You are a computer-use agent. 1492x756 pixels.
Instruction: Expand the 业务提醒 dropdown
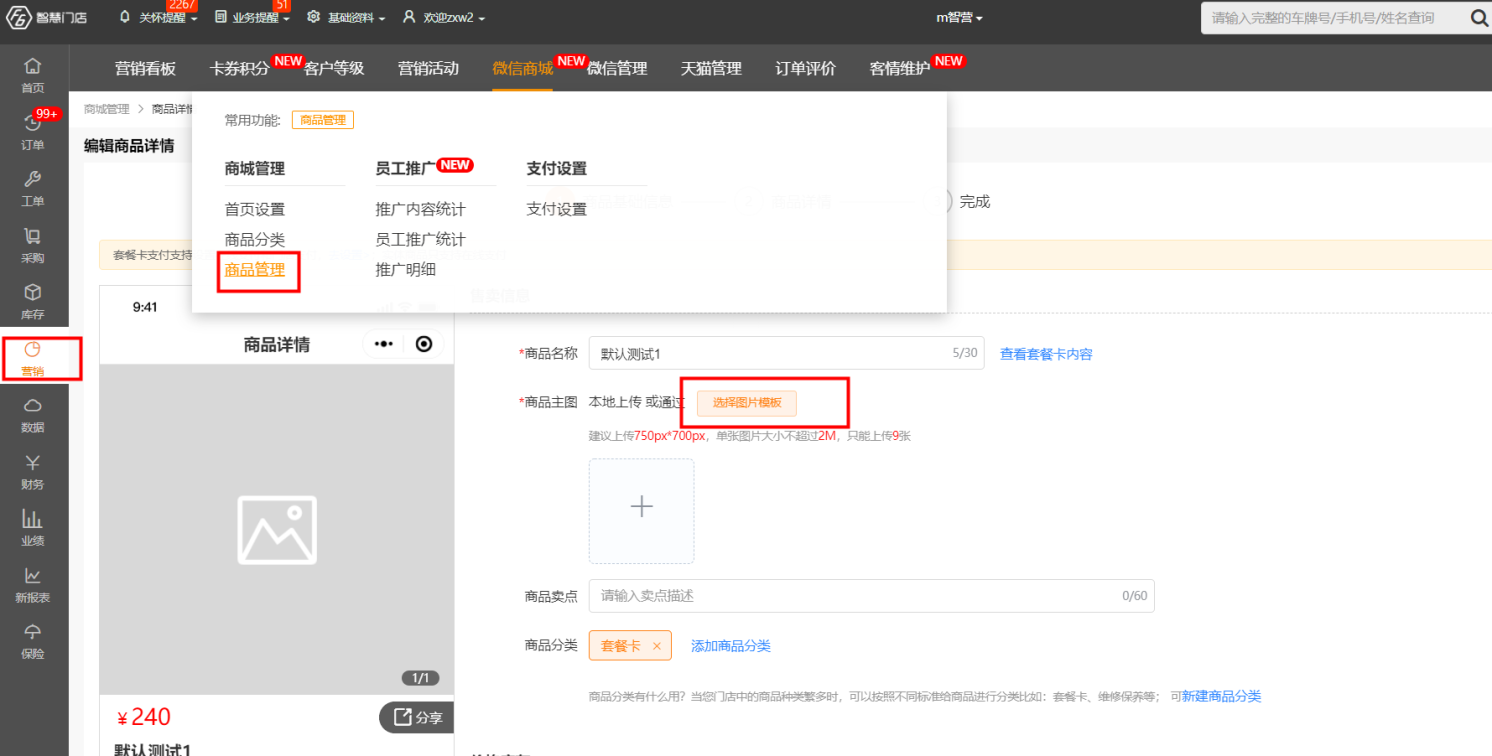point(253,18)
